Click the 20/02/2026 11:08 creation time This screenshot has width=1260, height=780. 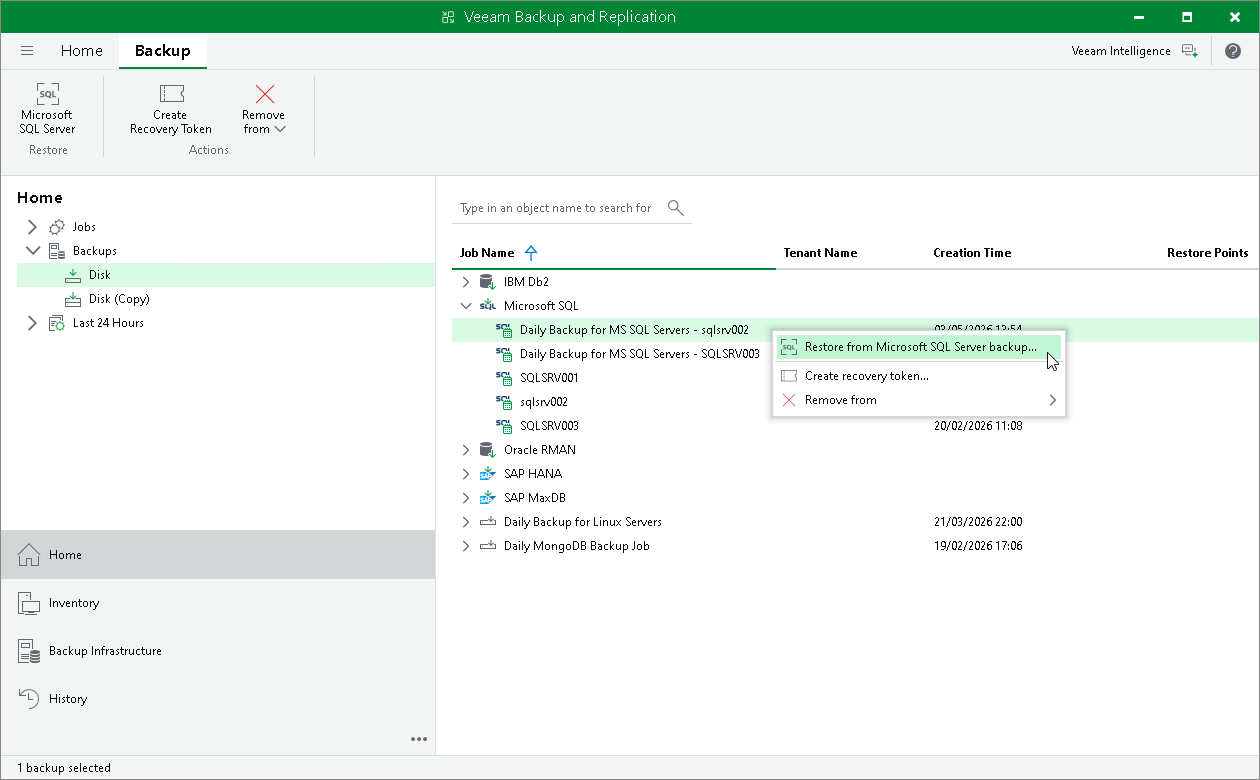tap(978, 426)
